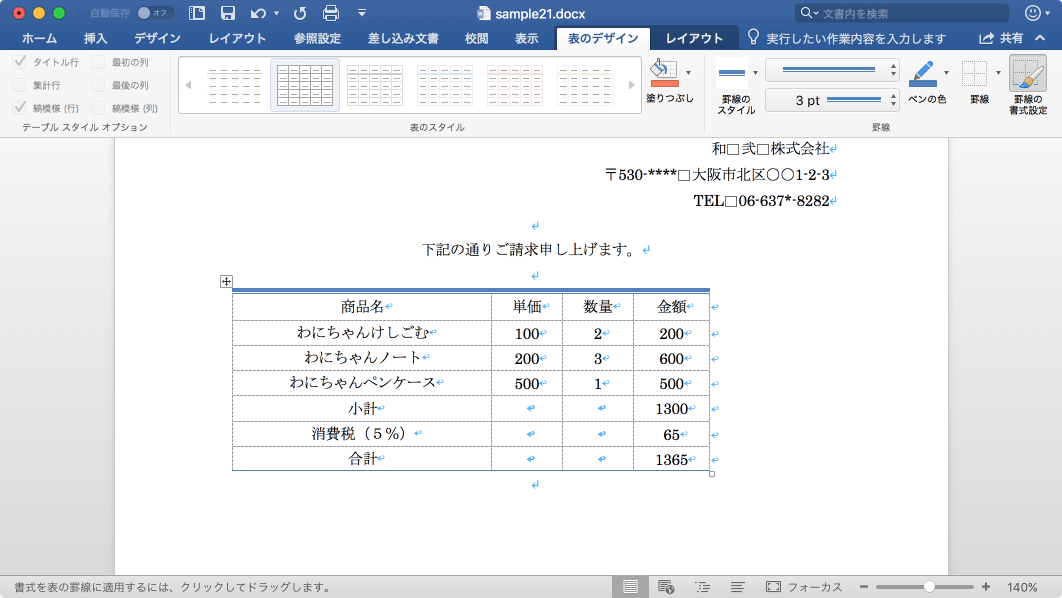1062x598 pixels.
Task: Toggle the 縞模様 (行) checkbox
Action: pyautogui.click(x=20, y=108)
